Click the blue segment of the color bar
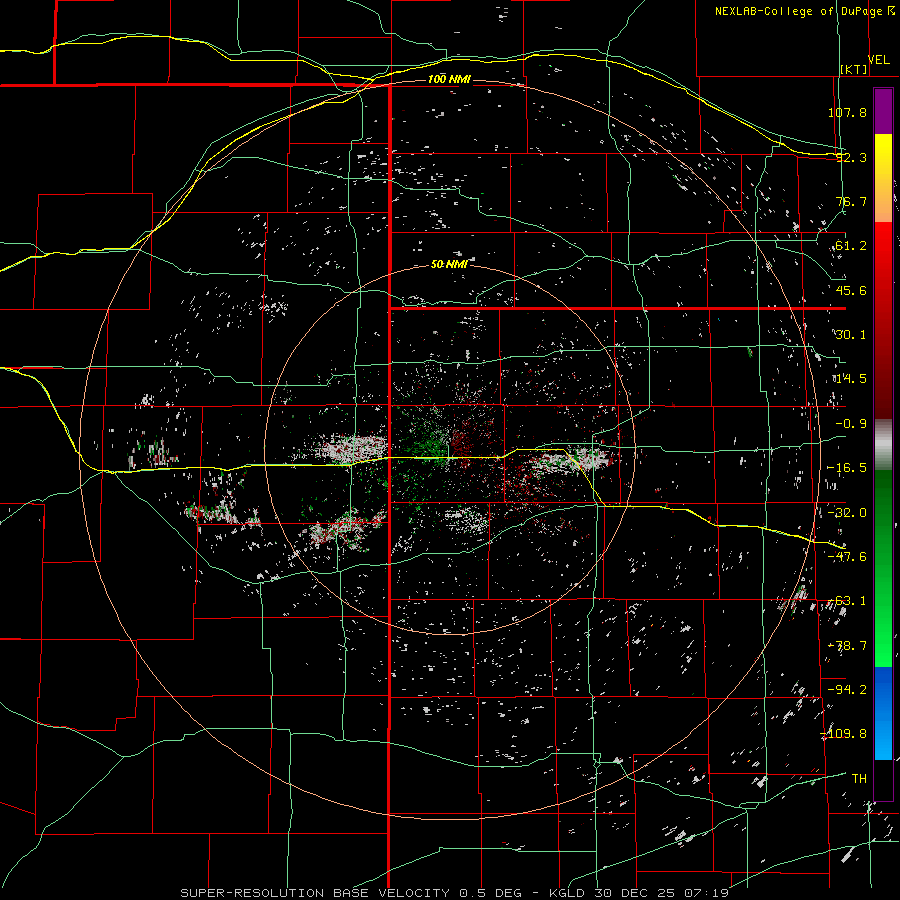 883,713
